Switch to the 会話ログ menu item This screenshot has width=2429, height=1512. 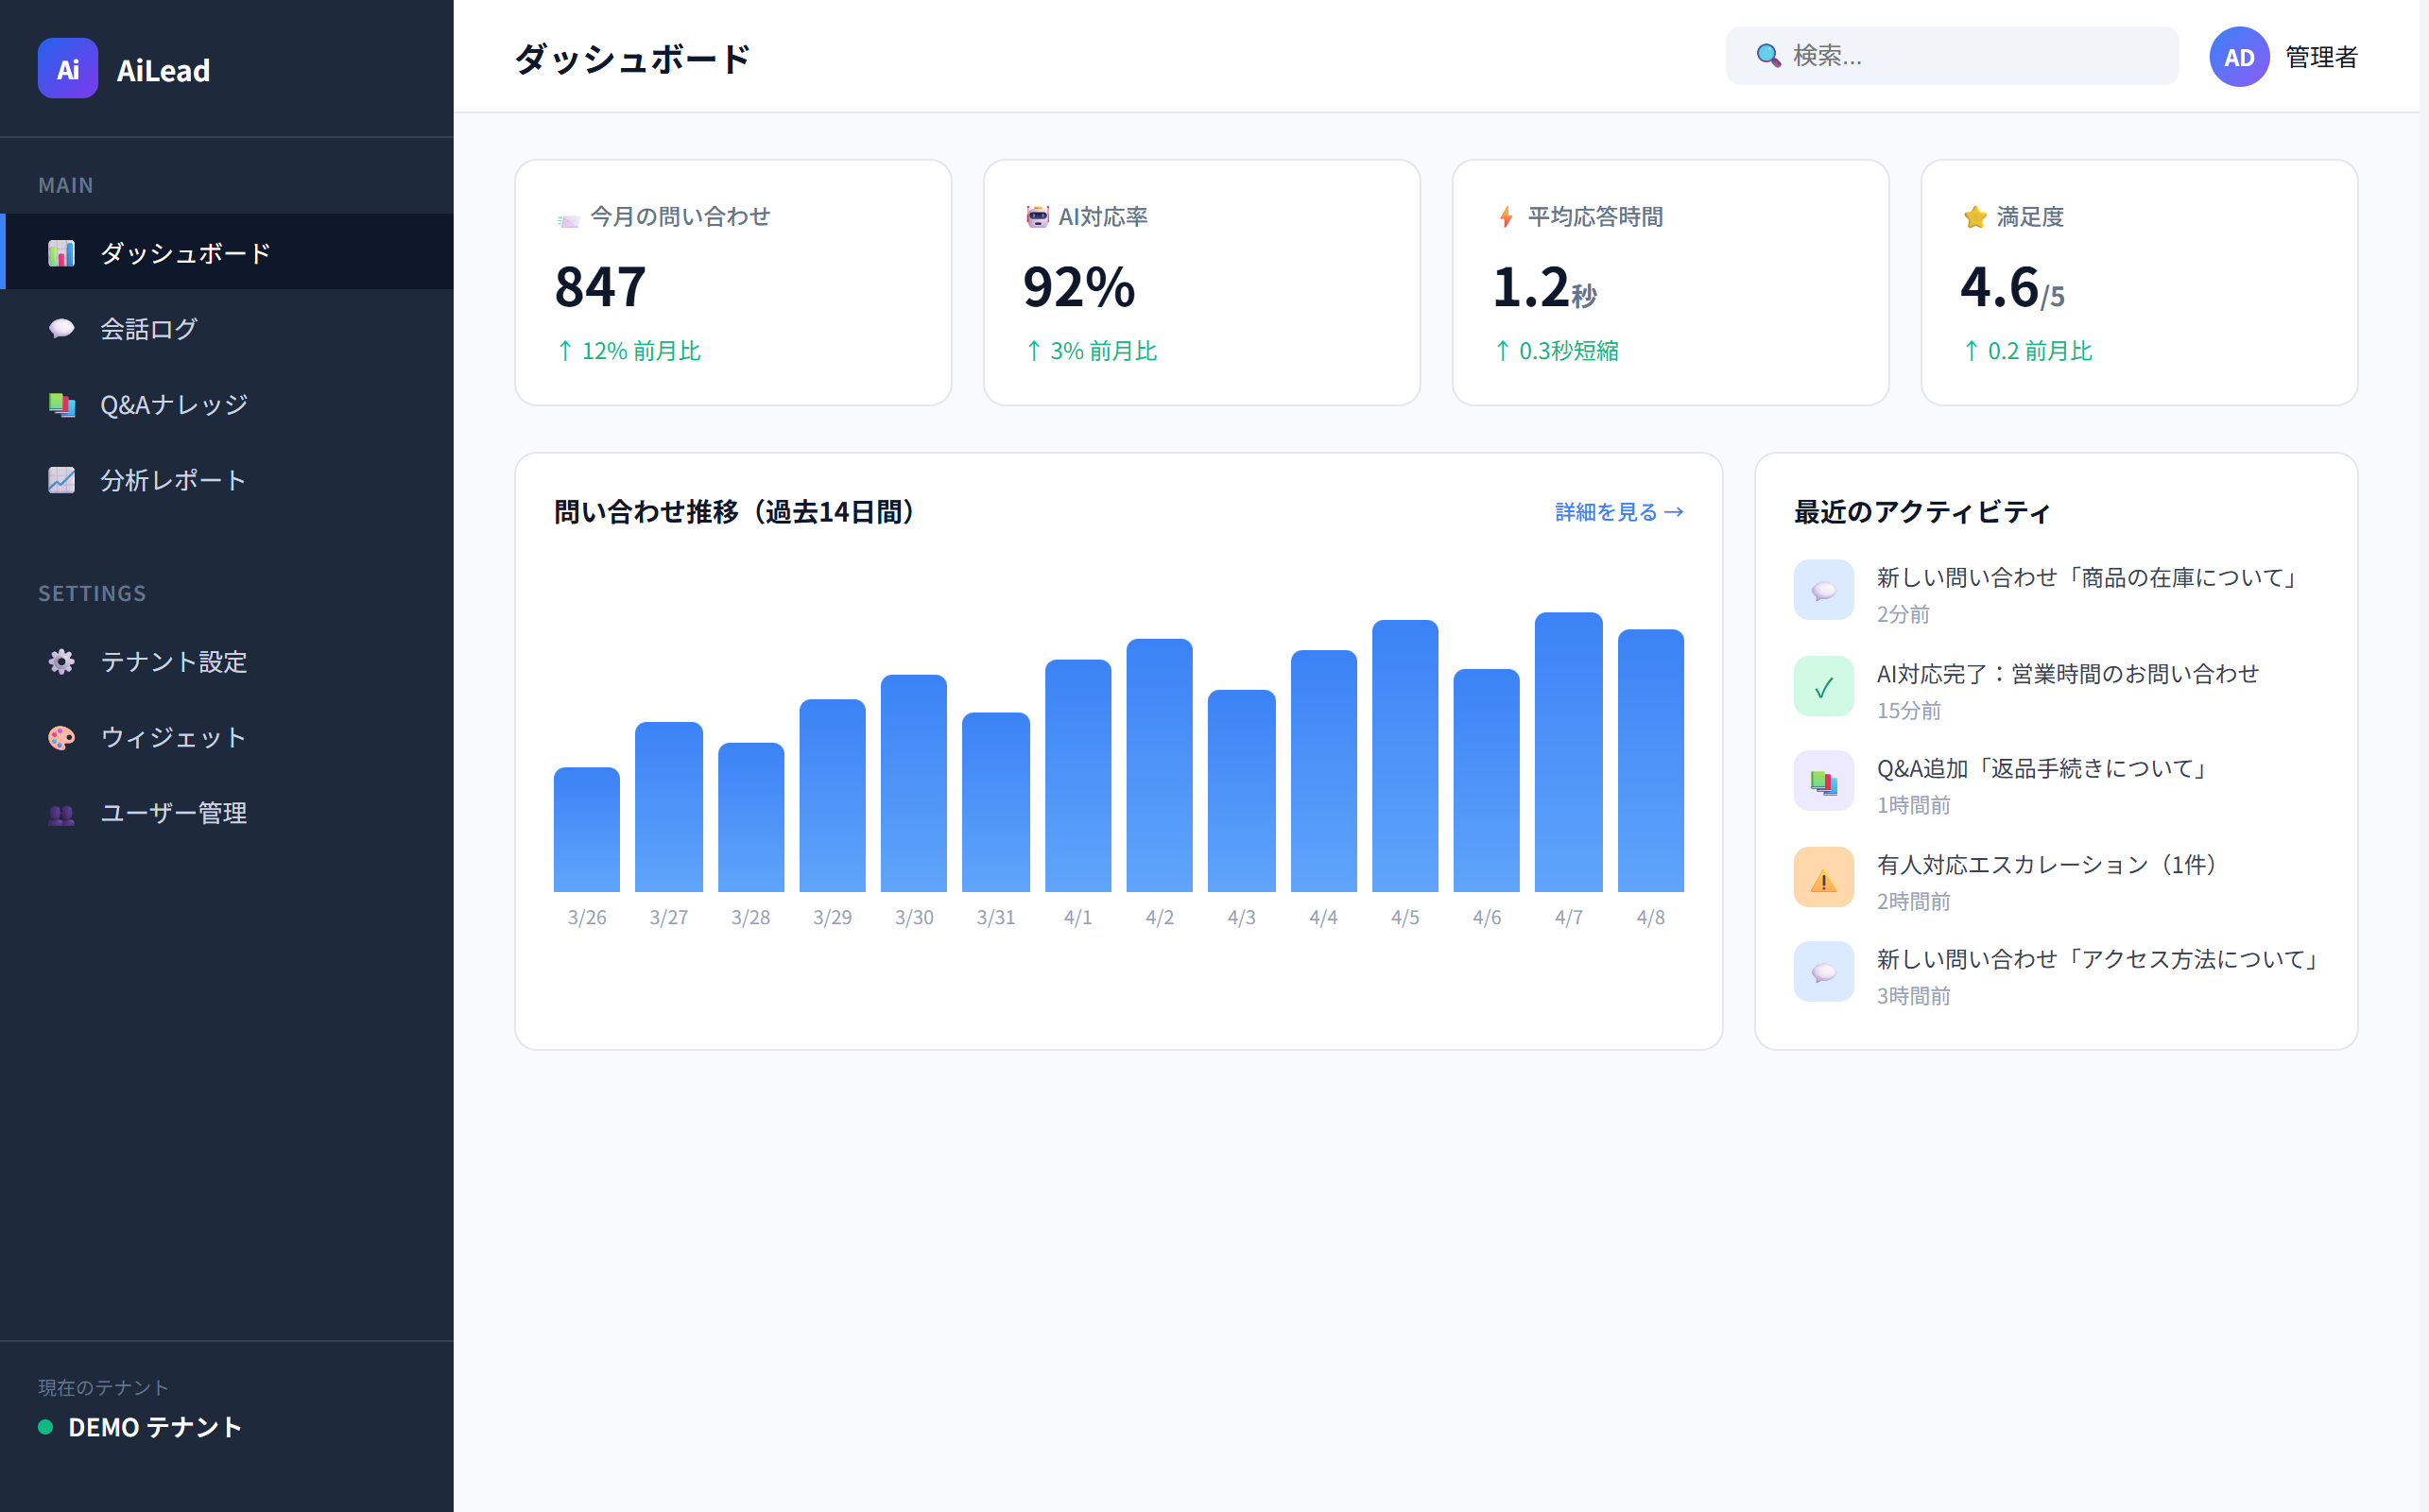[148, 328]
